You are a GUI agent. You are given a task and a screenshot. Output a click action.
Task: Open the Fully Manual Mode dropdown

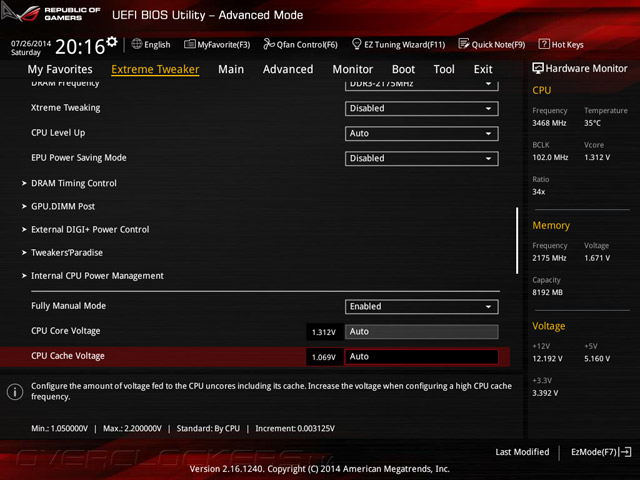coord(421,307)
